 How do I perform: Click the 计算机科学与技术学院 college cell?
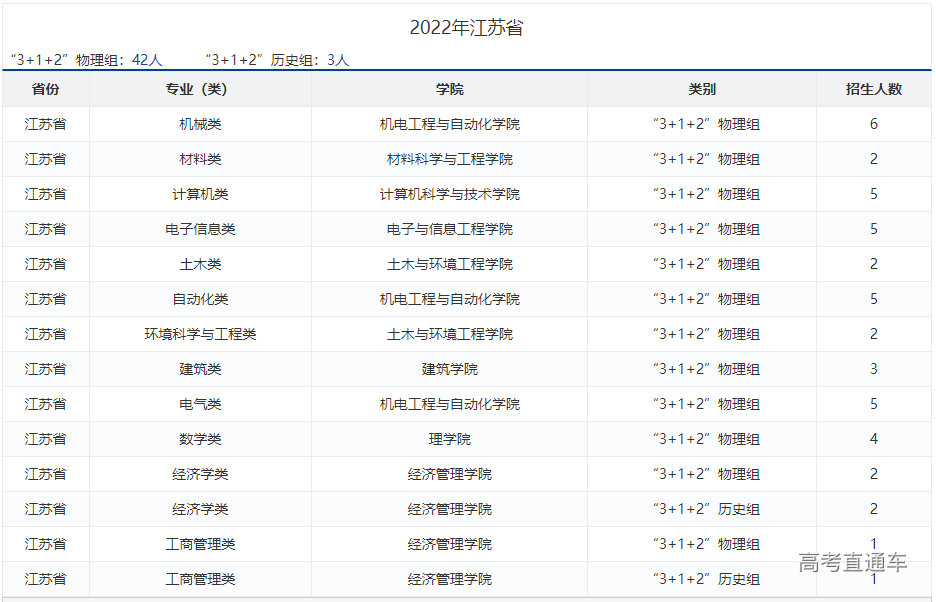[449, 194]
